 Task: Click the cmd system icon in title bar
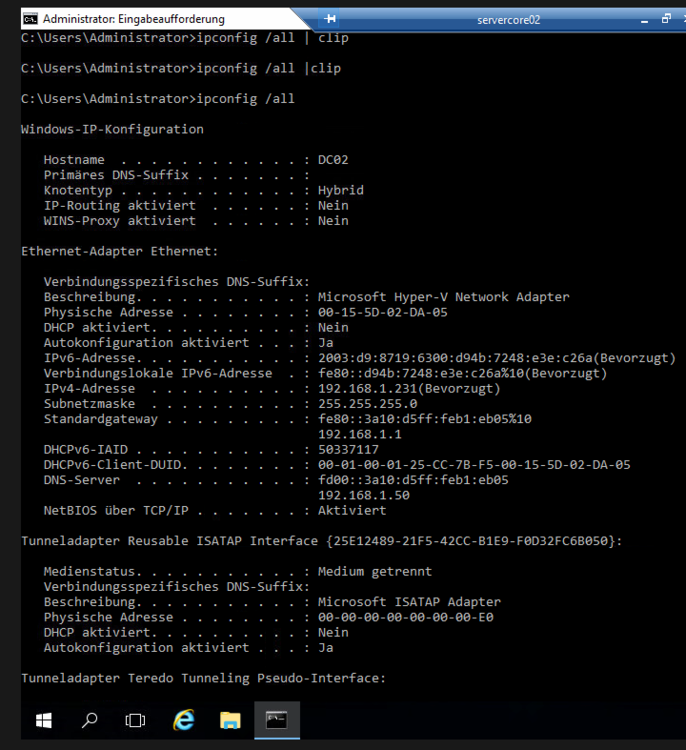pyautogui.click(x=31, y=18)
